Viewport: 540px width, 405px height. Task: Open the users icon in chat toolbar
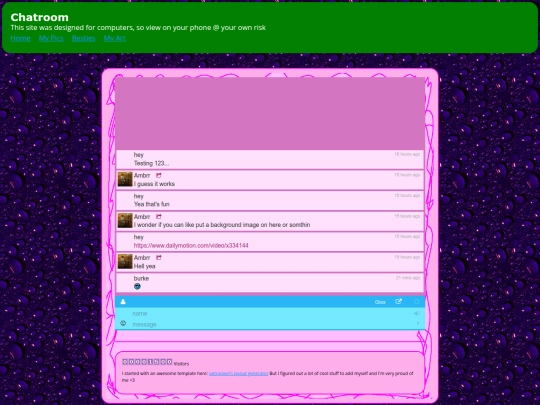click(123, 302)
